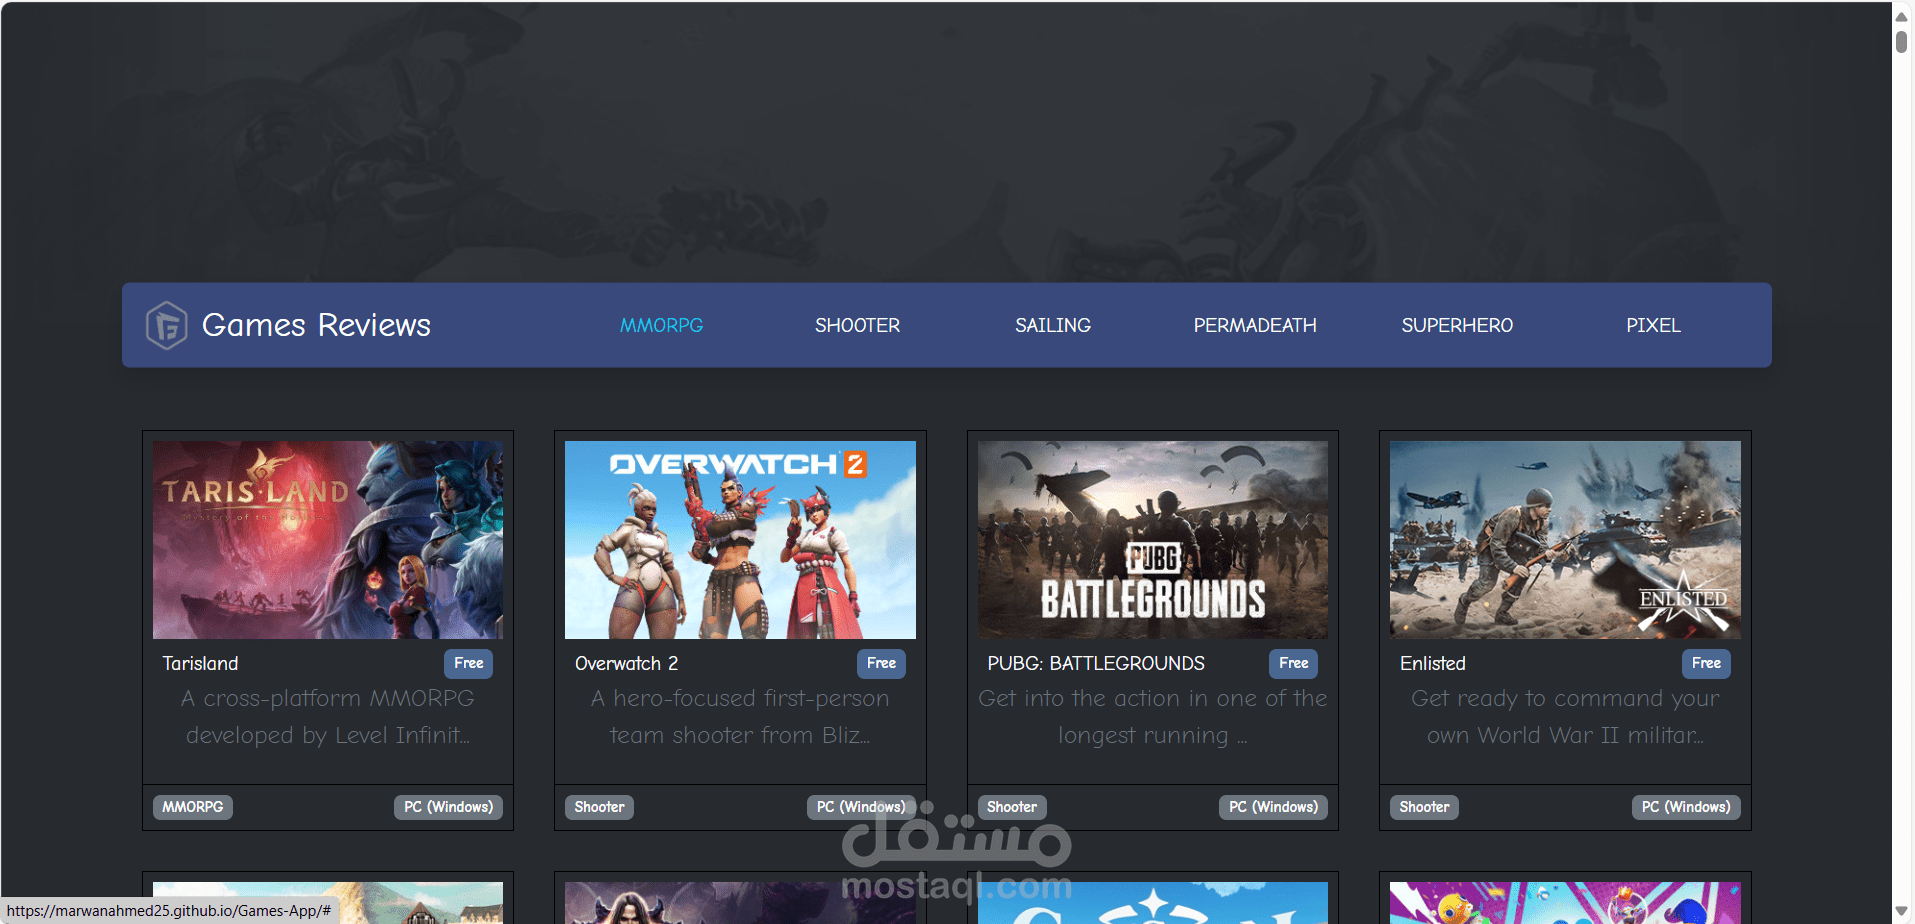Click the page scrollbar down arrow

coord(1902,911)
